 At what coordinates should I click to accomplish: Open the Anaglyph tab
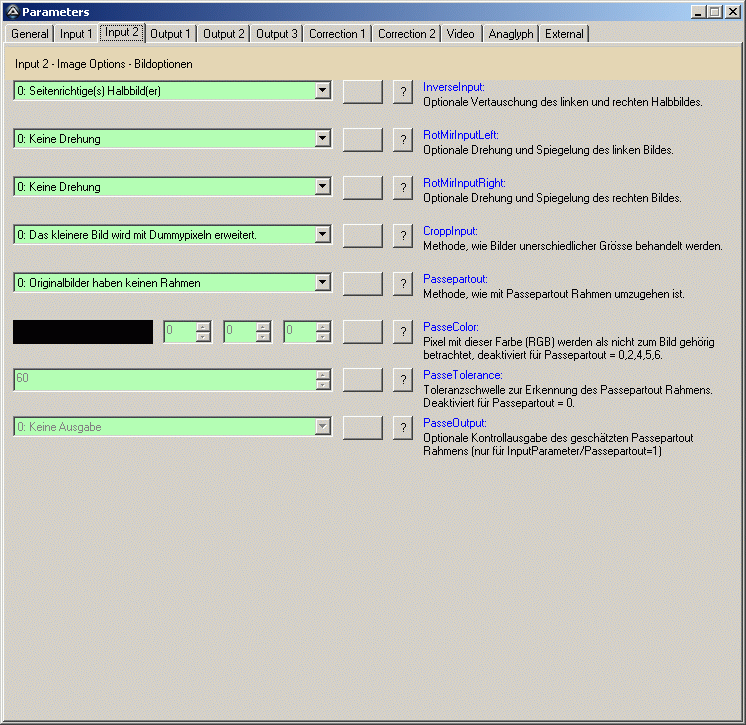pyautogui.click(x=511, y=34)
